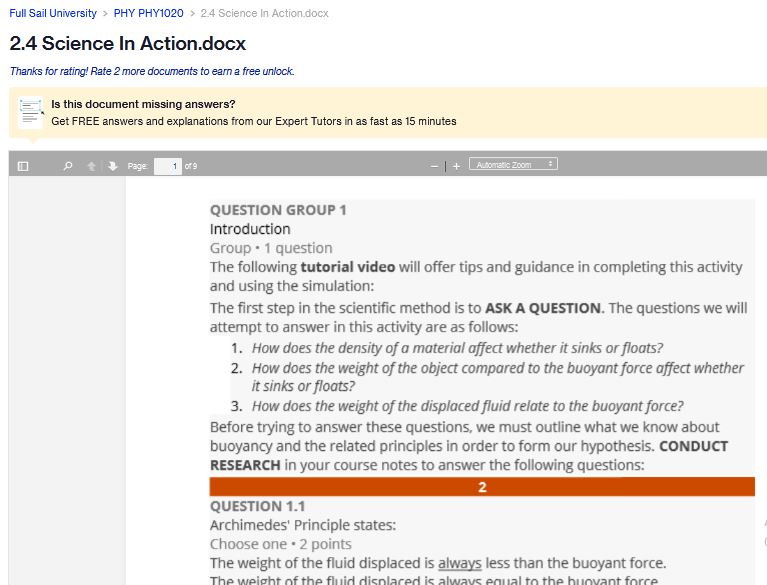This screenshot has height=585, width=767.
Task: Click the Rate 2 more documents message
Action: coord(152,71)
